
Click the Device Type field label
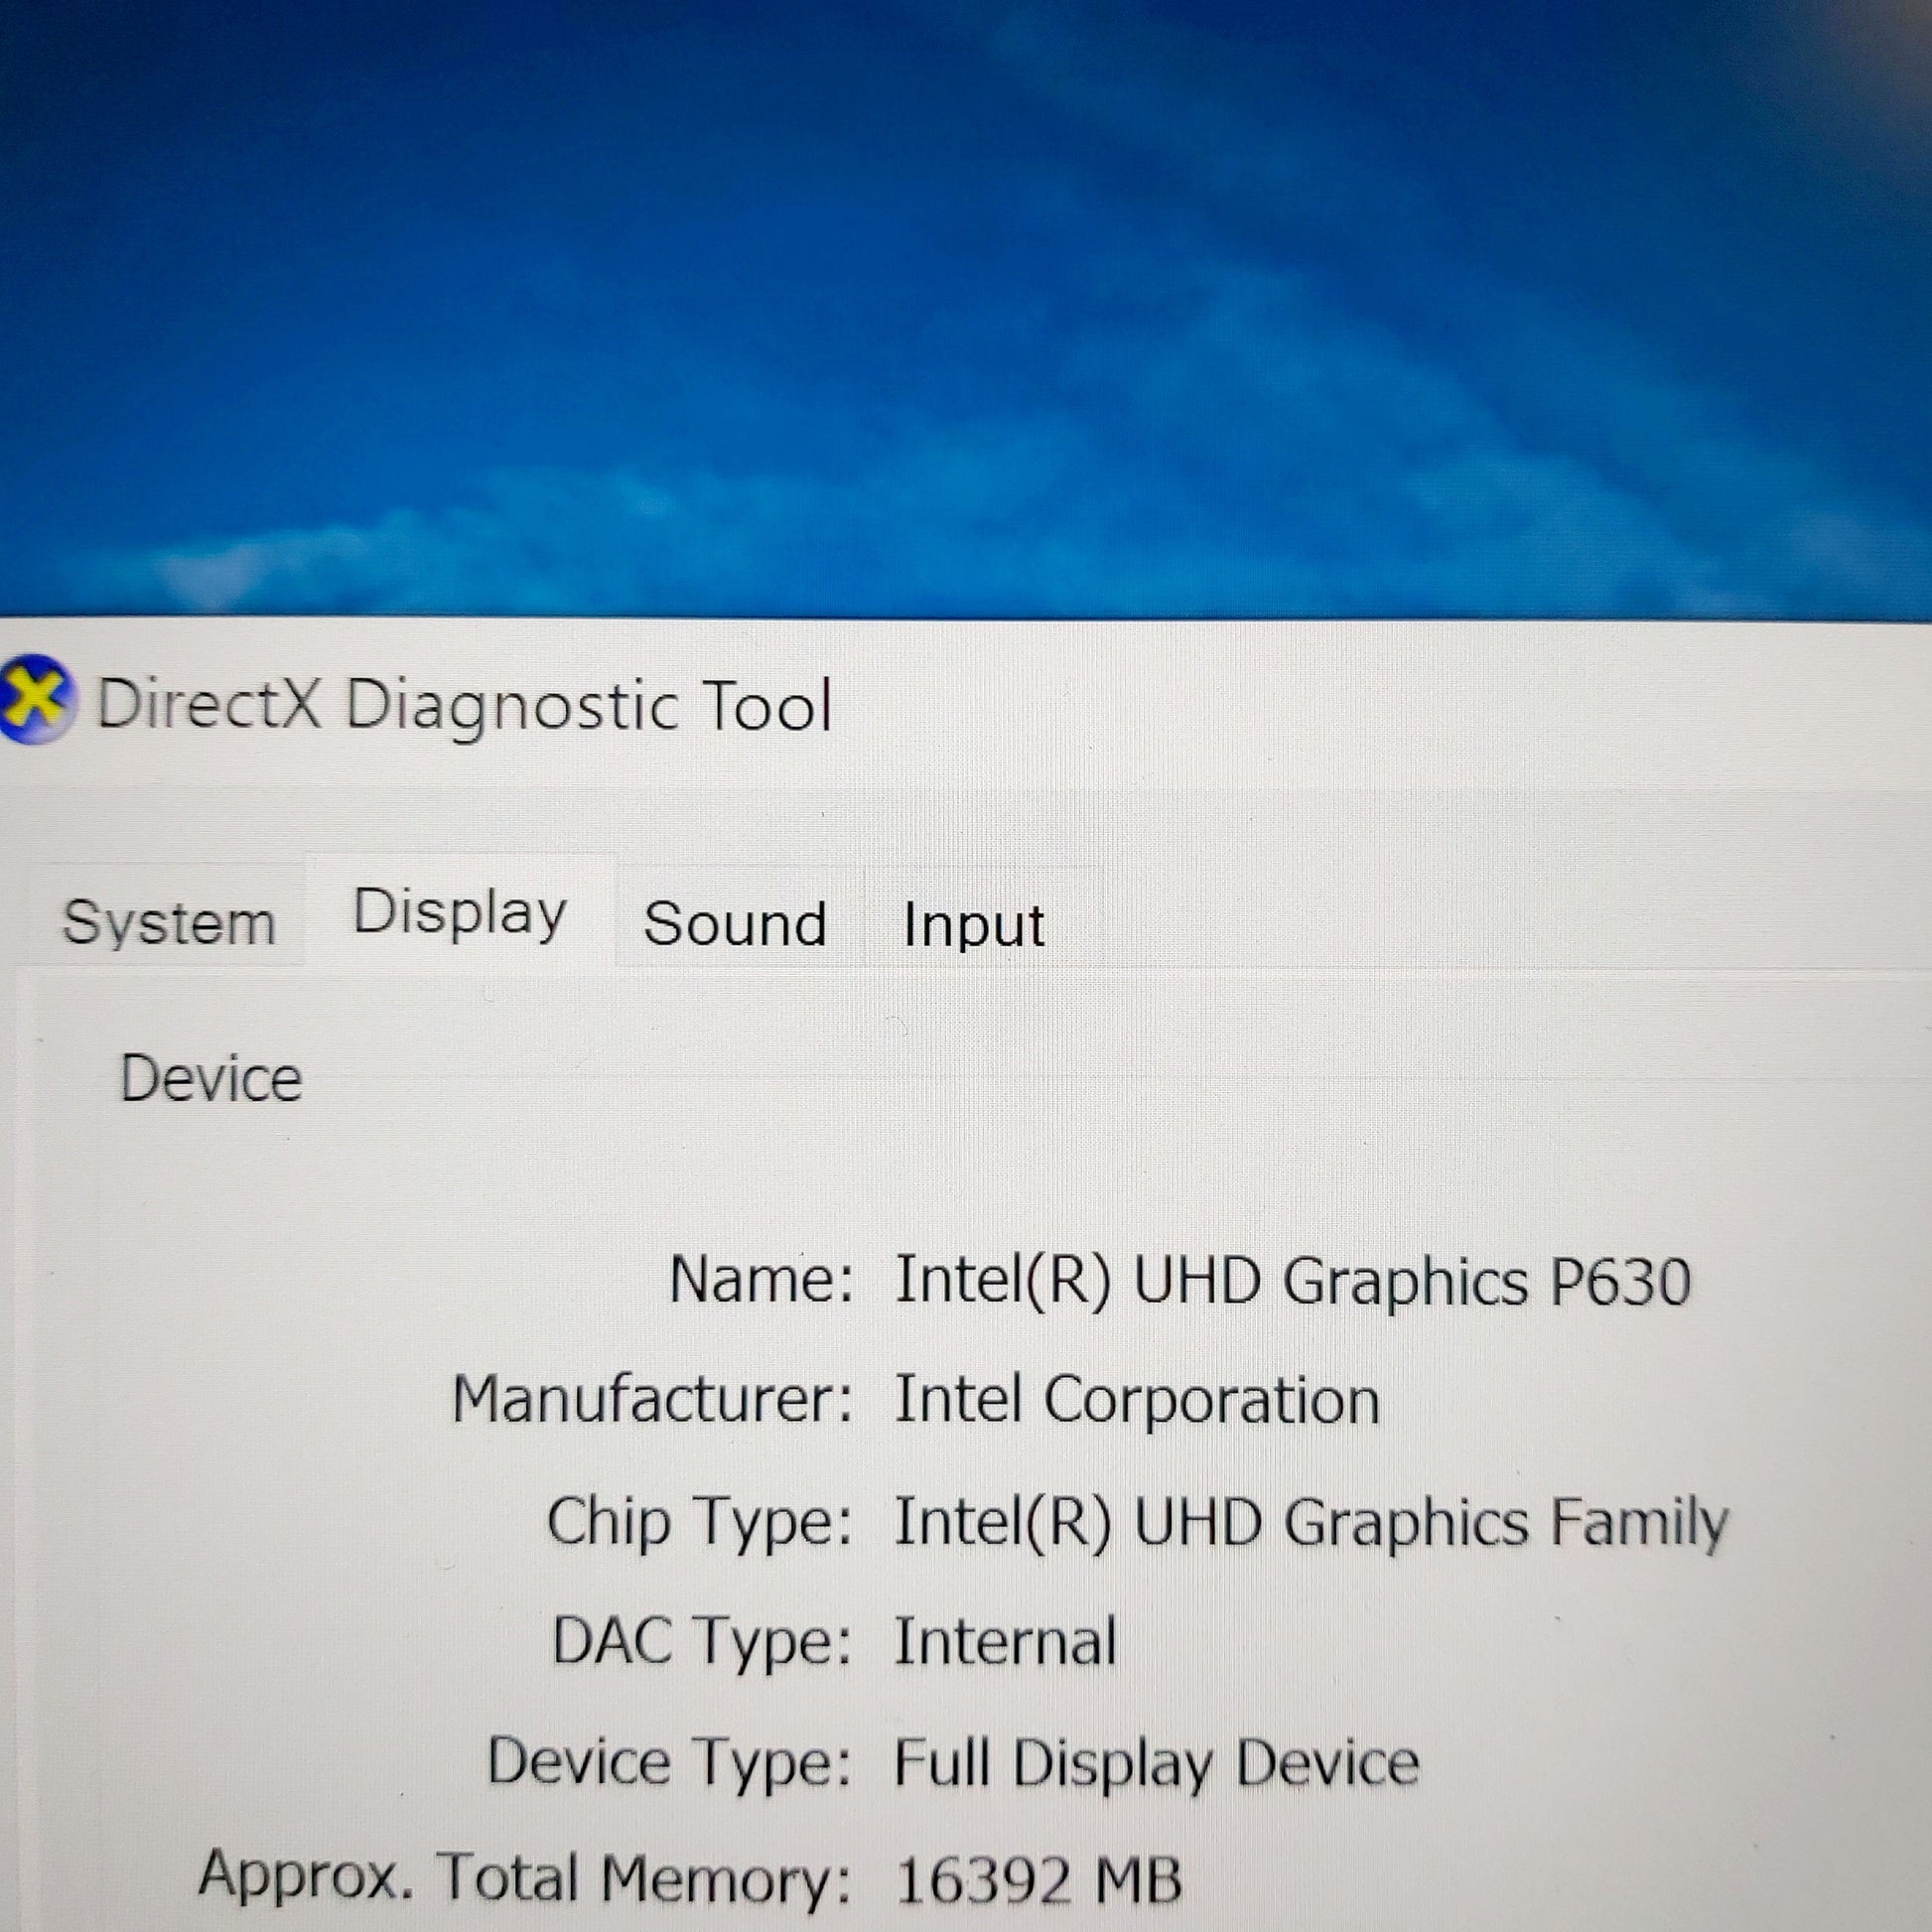point(668,1762)
